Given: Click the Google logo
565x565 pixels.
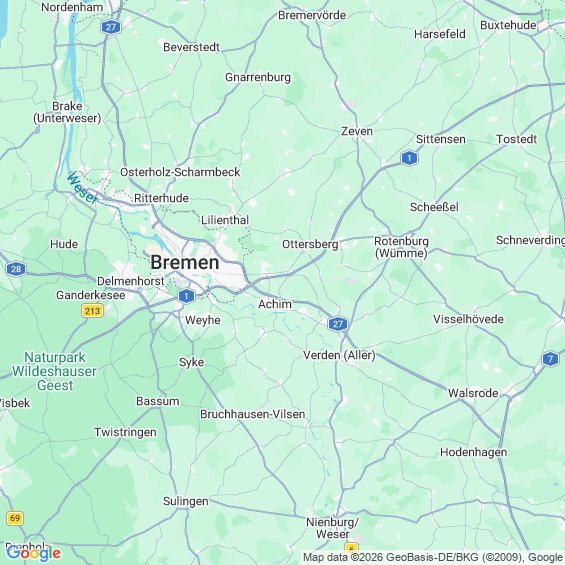Looking at the screenshot, I should click(x=34, y=553).
